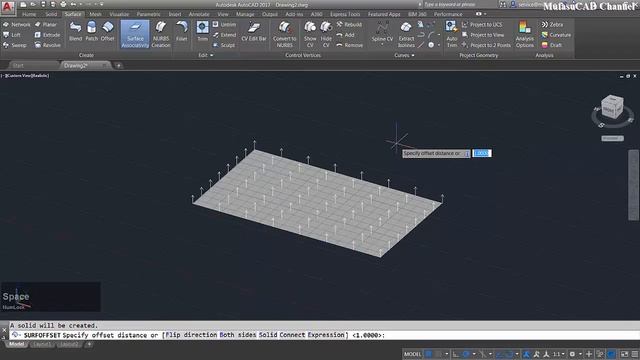
Task: Click the Rebuild control vertices tool
Action: click(349, 24)
